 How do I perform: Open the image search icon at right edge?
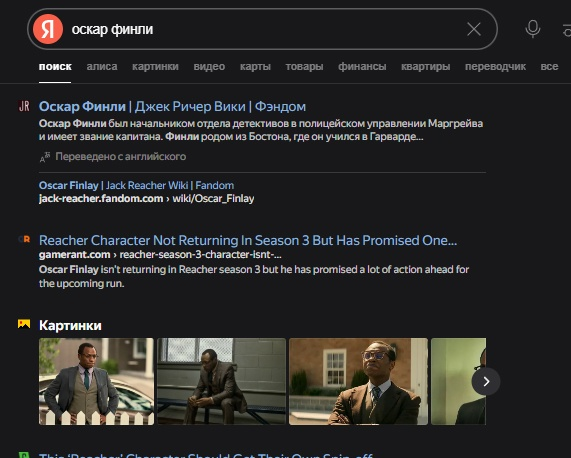point(567,29)
